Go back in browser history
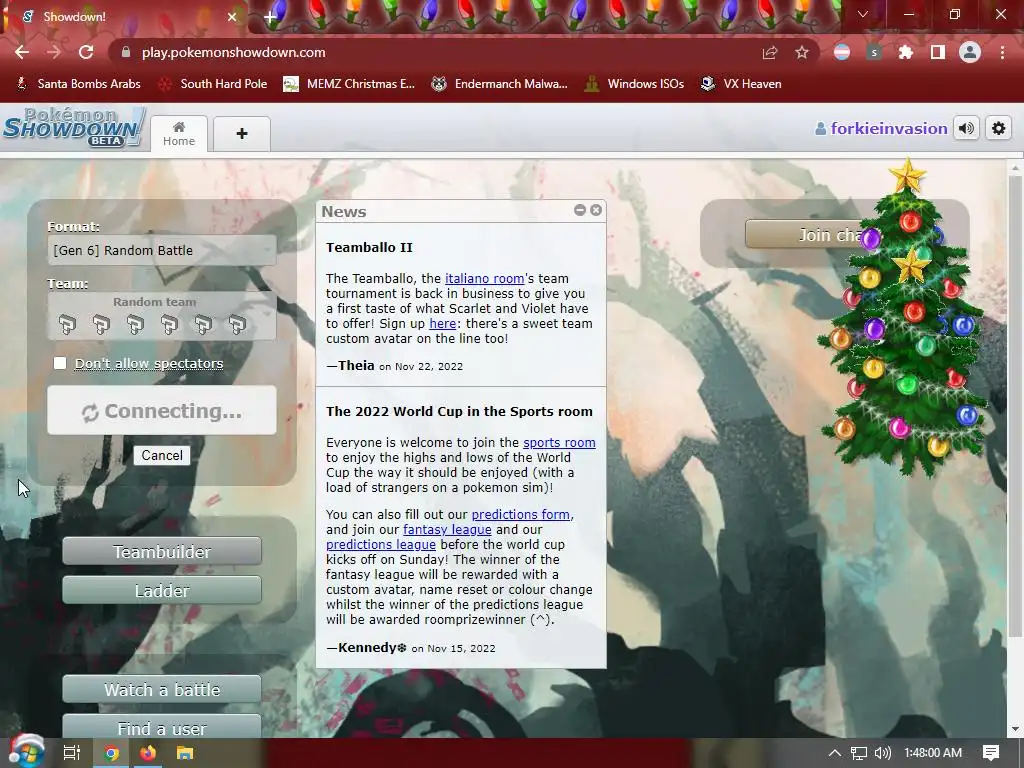 22,52
